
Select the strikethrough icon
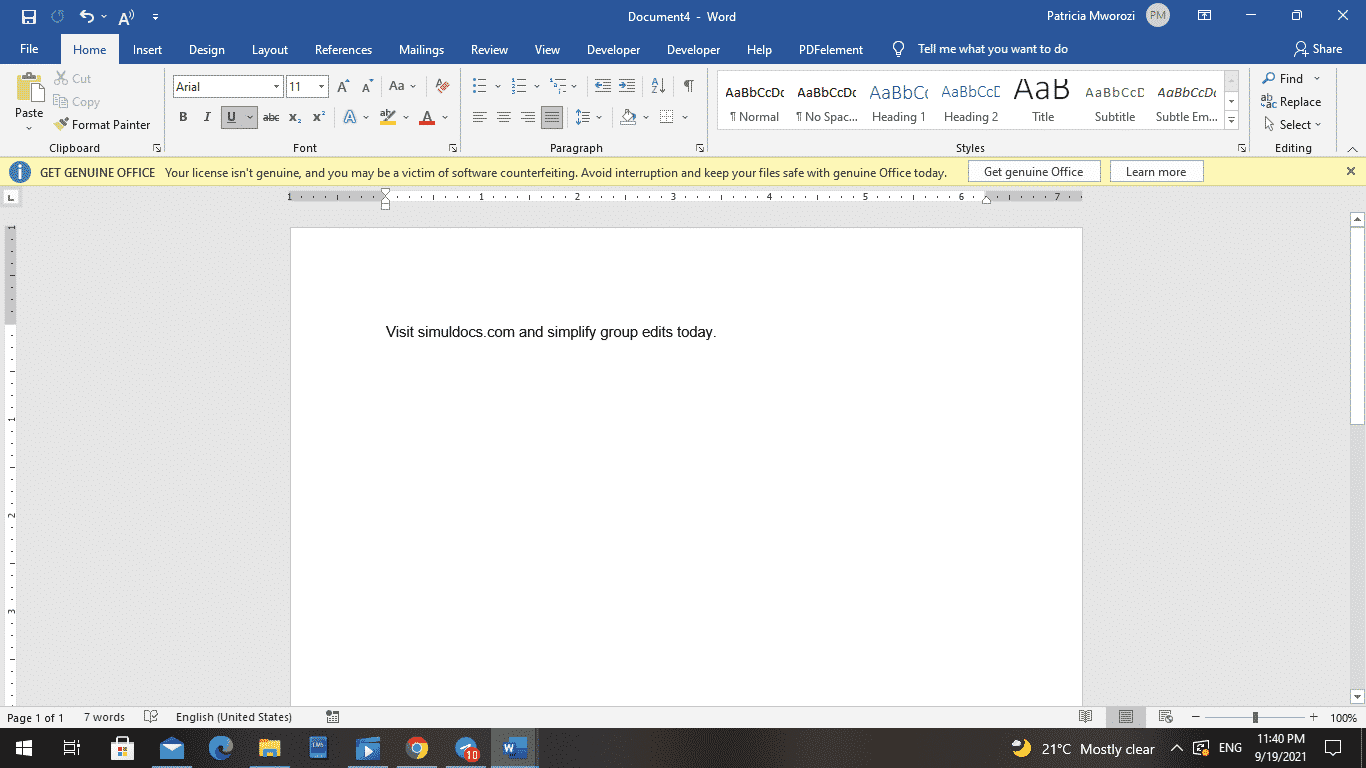pos(271,117)
